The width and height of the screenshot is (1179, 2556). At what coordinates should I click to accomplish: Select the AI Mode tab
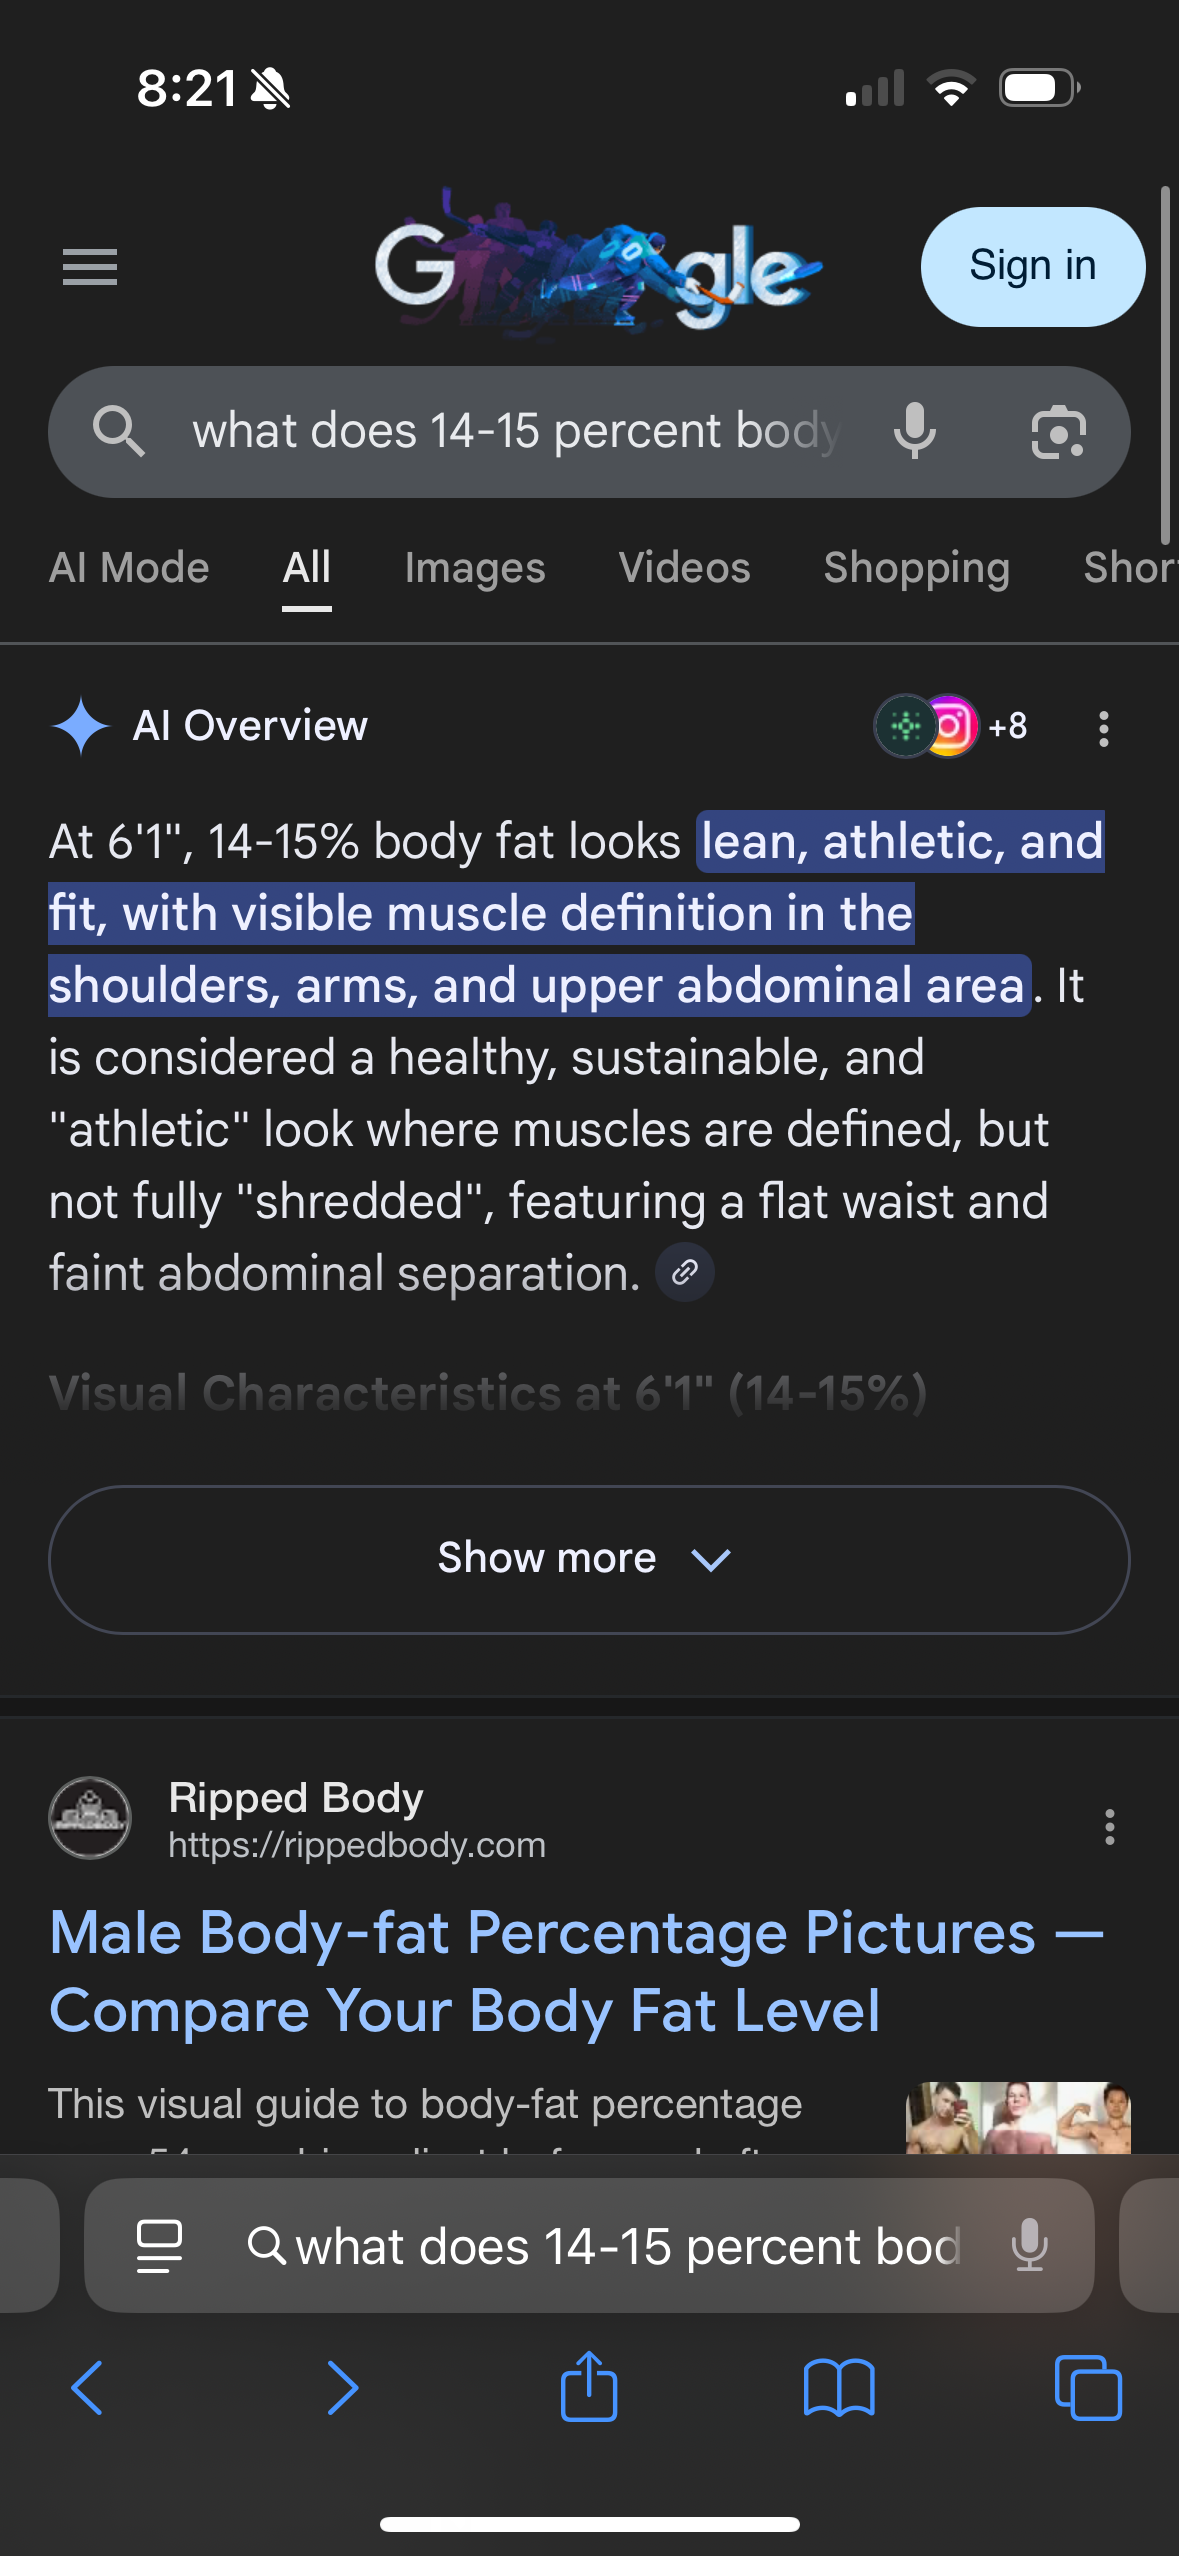click(x=129, y=568)
